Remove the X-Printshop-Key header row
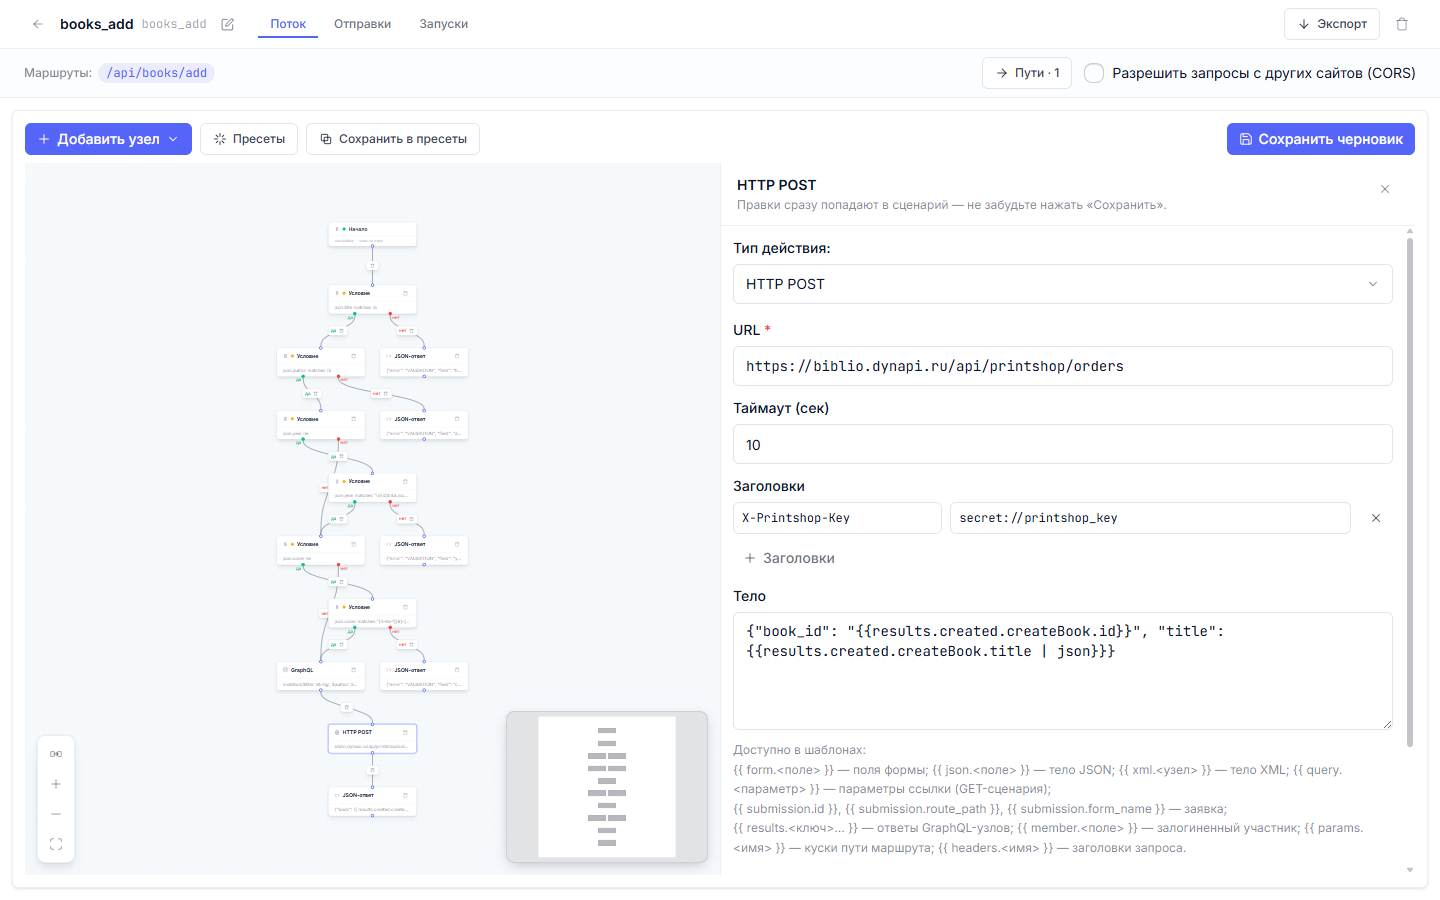The height and width of the screenshot is (900, 1440). 1376,518
